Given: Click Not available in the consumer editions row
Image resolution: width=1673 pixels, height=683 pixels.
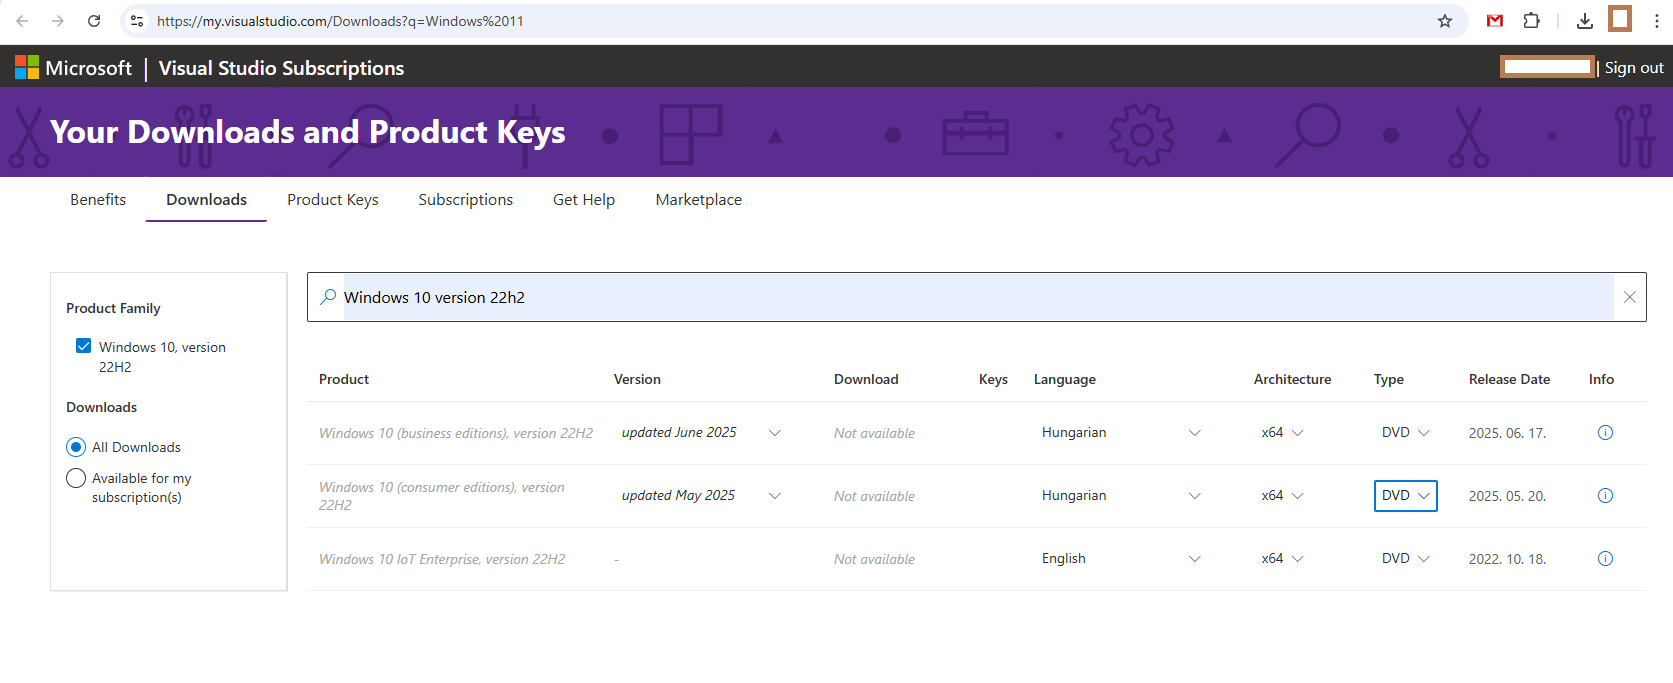Looking at the screenshot, I should (x=874, y=496).
